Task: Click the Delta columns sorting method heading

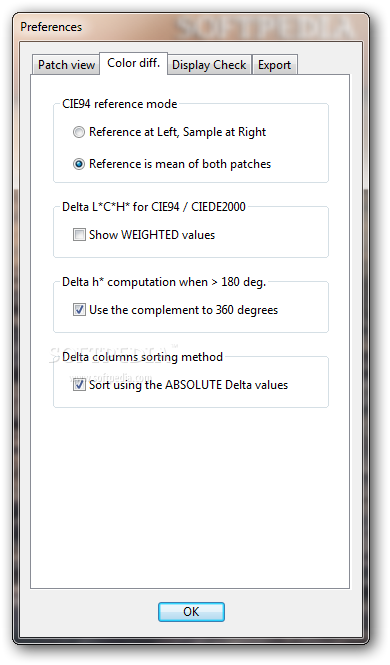Action: (x=142, y=357)
